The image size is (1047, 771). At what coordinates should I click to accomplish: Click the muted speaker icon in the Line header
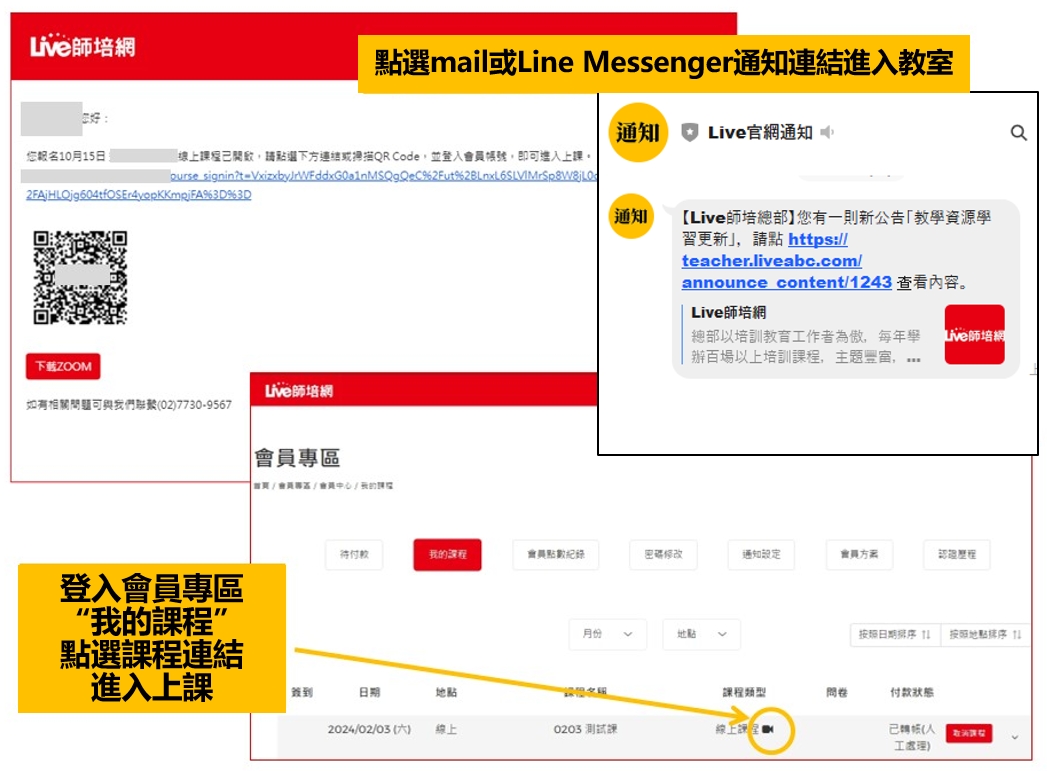[827, 132]
